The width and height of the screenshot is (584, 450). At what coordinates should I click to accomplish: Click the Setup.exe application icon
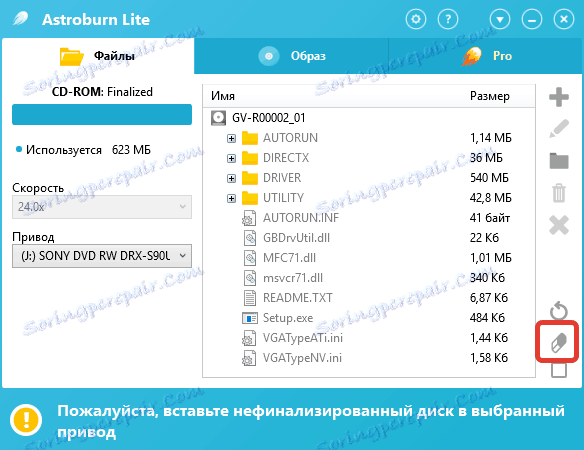click(x=250, y=318)
